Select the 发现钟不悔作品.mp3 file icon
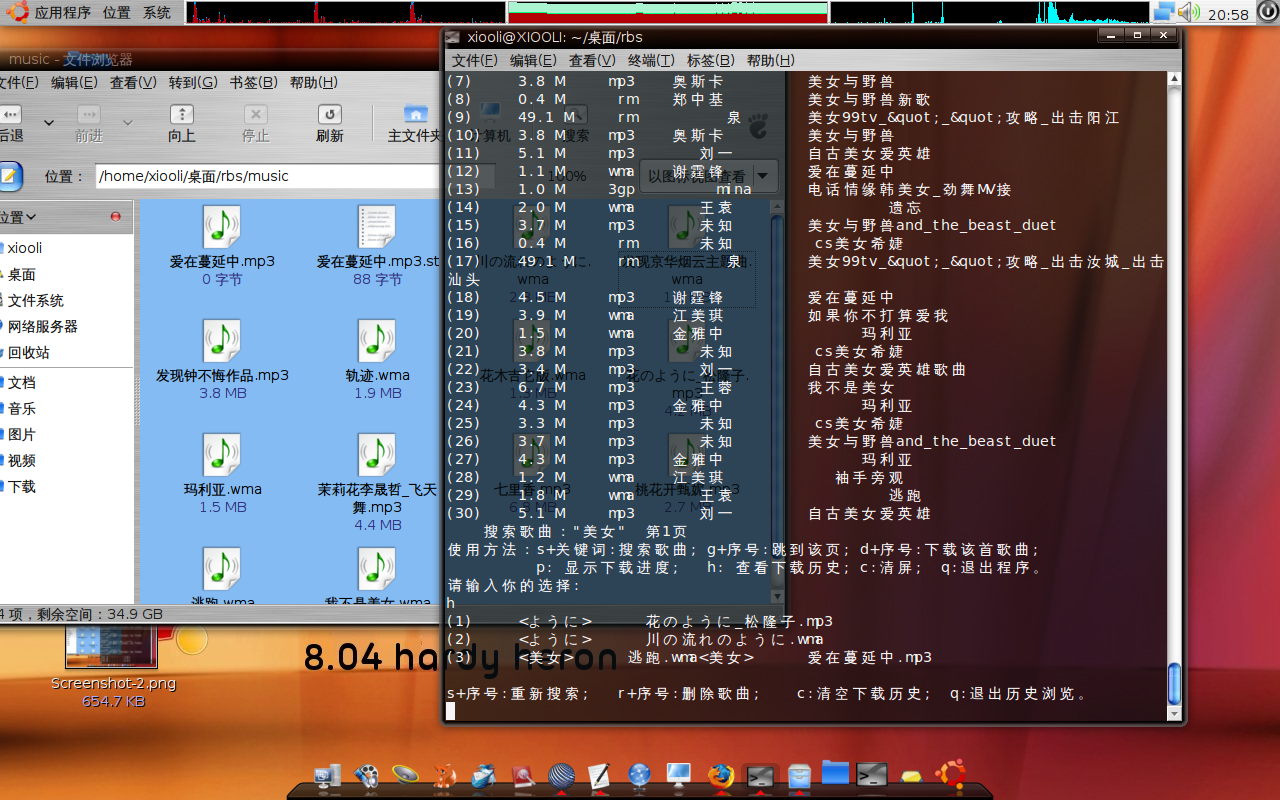Image resolution: width=1280 pixels, height=800 pixels. (x=221, y=340)
